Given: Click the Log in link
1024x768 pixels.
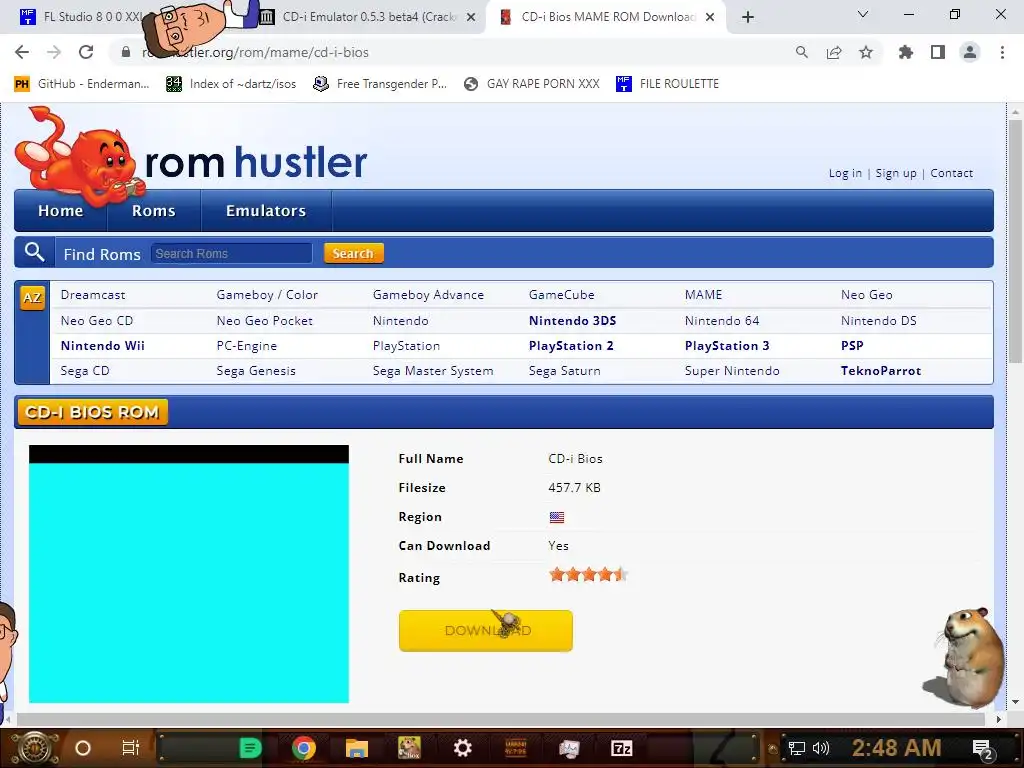Looking at the screenshot, I should tap(845, 173).
